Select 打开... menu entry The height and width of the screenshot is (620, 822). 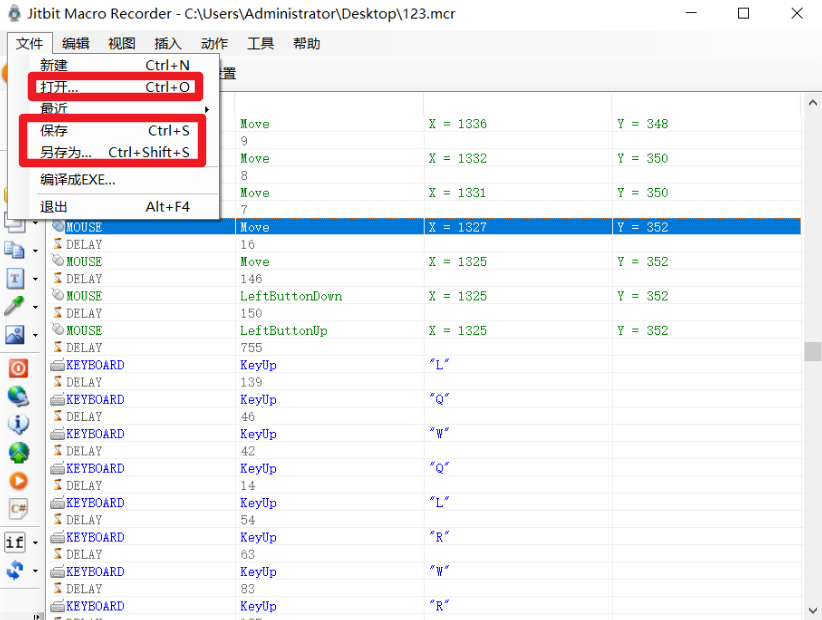point(115,87)
